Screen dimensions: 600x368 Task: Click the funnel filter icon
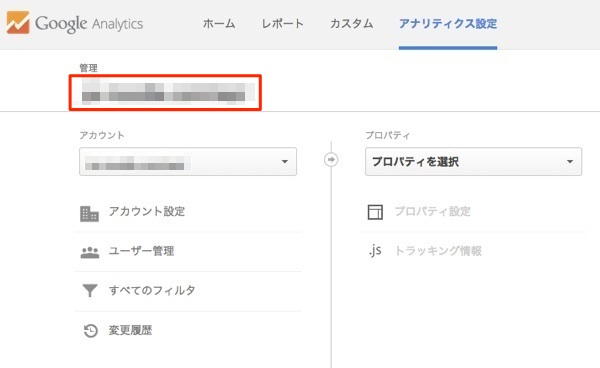(90, 290)
